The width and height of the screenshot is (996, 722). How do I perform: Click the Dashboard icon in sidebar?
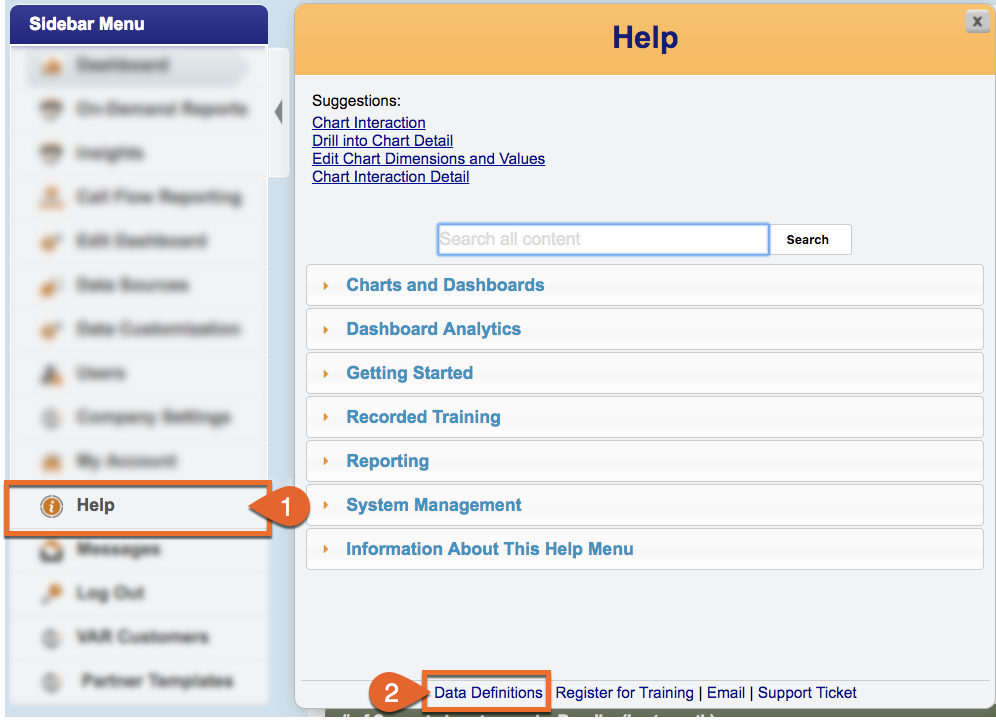coord(50,66)
